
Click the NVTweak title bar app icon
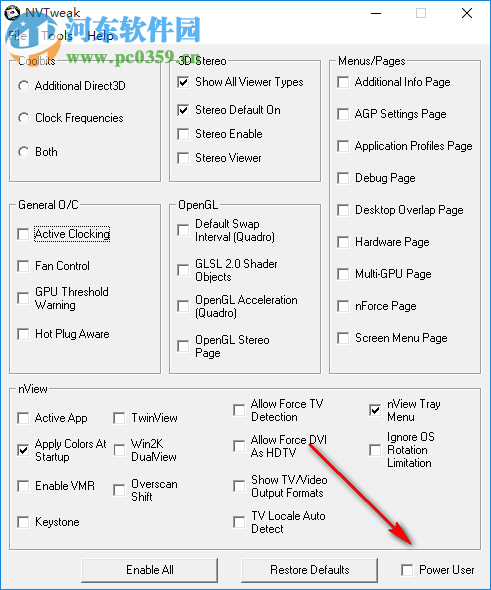click(x=12, y=13)
